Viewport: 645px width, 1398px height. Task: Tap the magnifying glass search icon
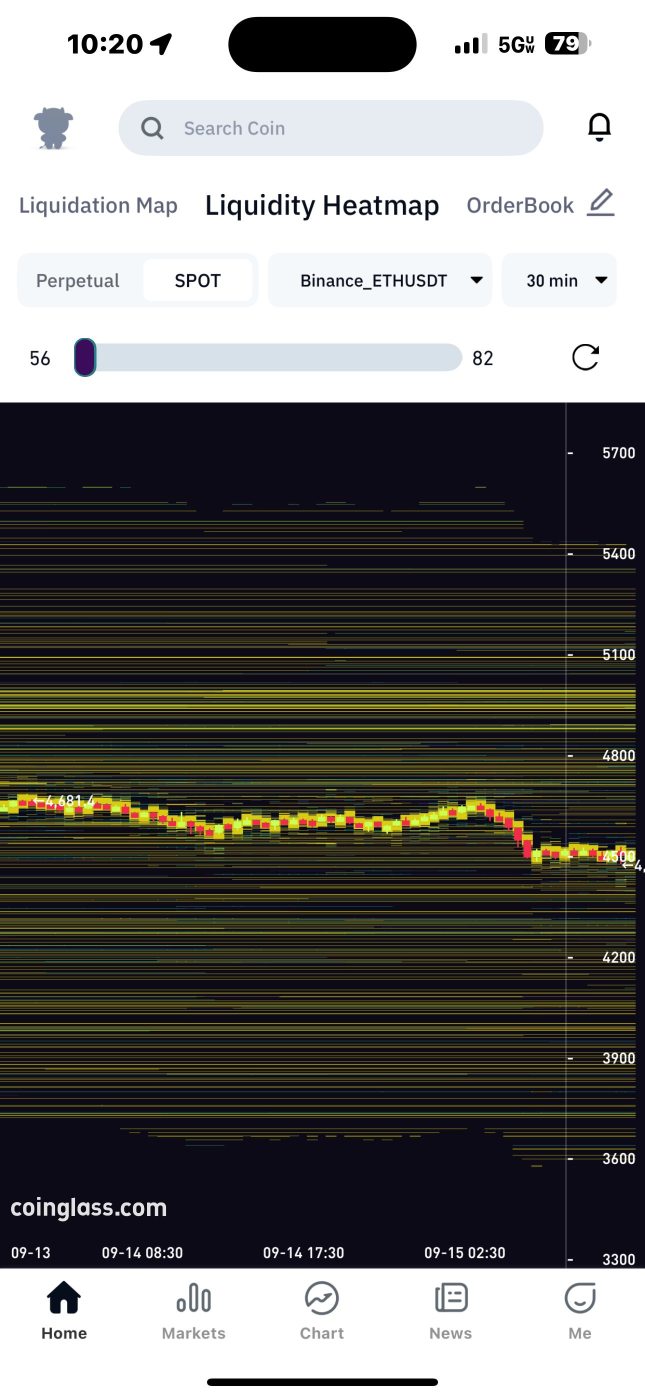click(x=152, y=128)
